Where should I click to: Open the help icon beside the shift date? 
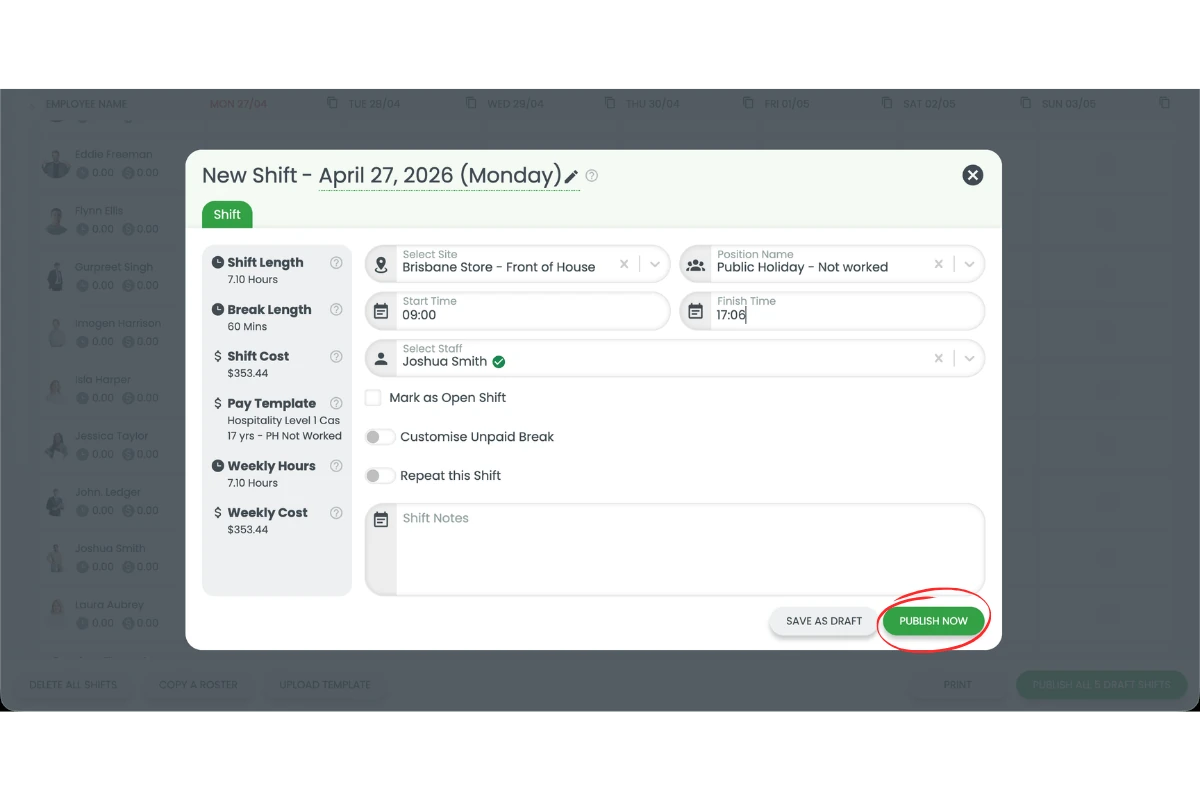tap(592, 176)
